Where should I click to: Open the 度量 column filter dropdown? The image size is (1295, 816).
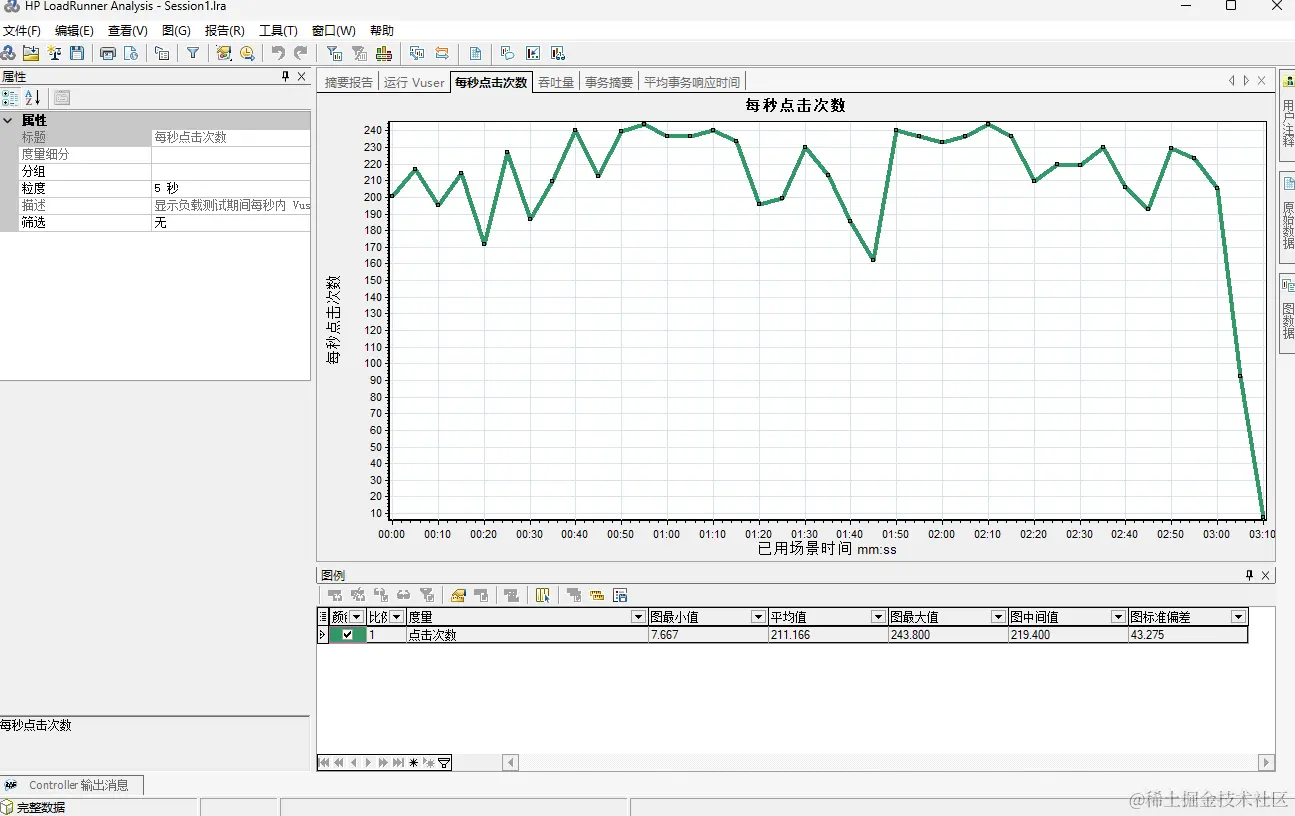pyautogui.click(x=639, y=617)
